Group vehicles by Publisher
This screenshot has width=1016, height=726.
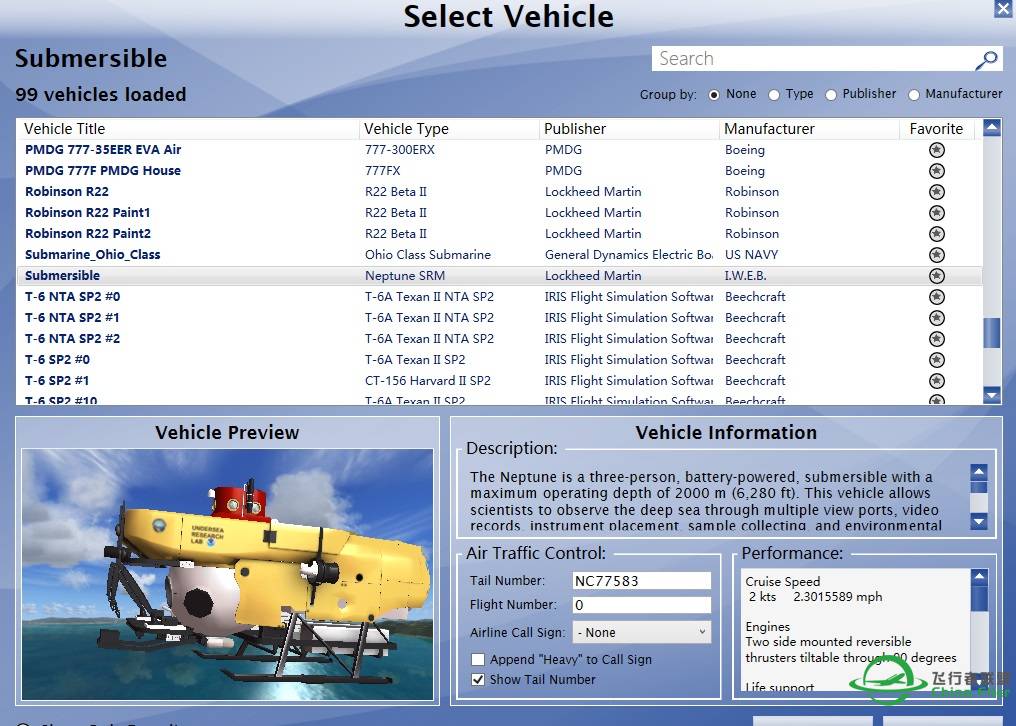(831, 95)
